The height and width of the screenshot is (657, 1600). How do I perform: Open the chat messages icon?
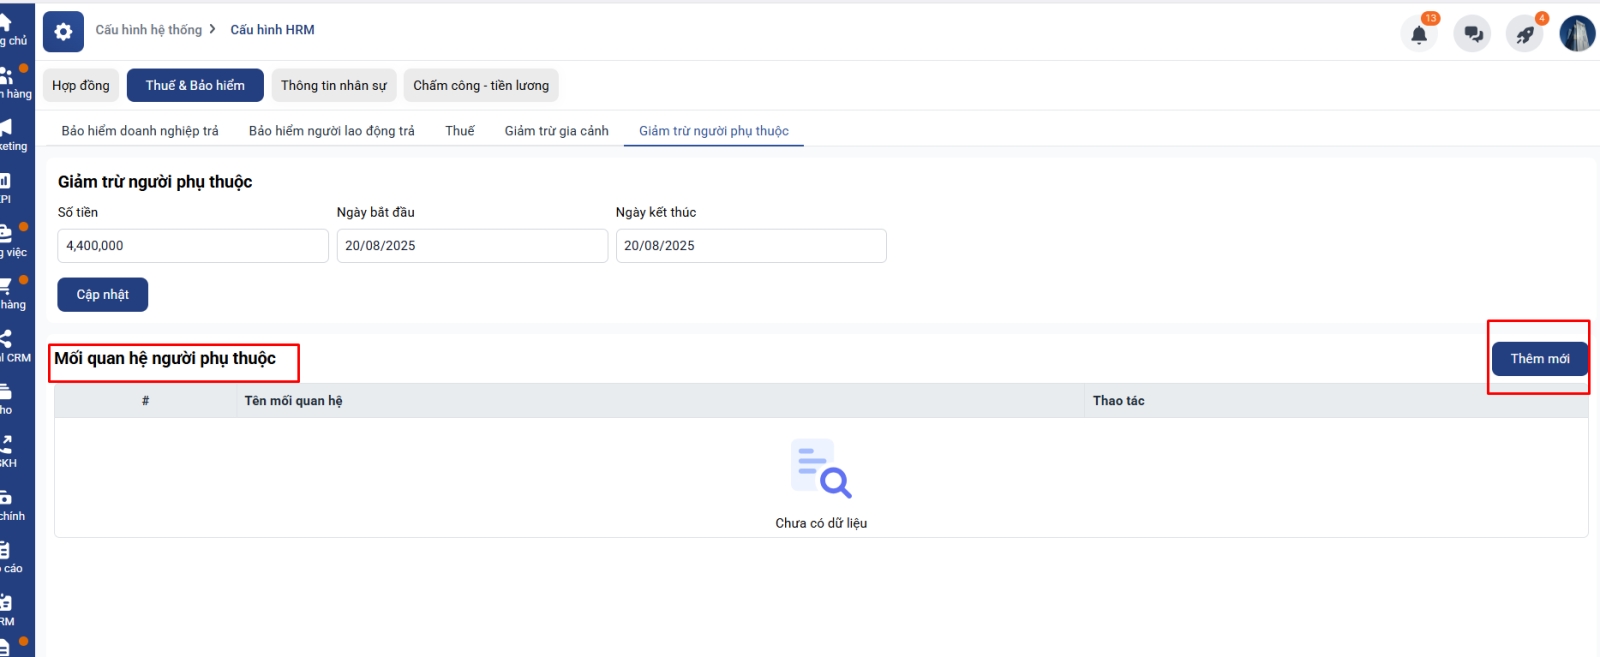(x=1472, y=34)
